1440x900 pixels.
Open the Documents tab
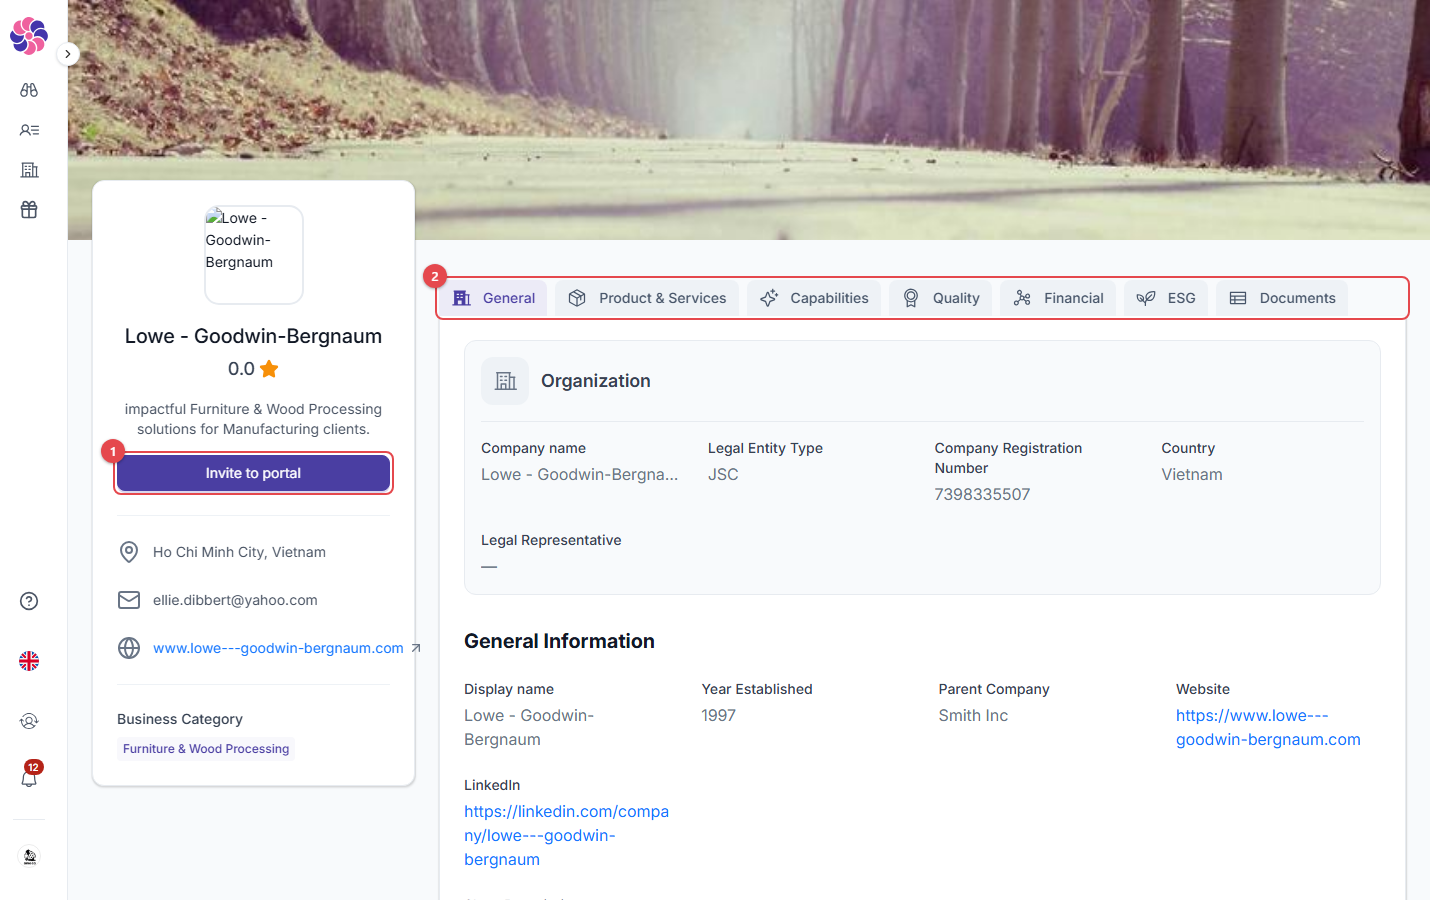coord(1282,298)
